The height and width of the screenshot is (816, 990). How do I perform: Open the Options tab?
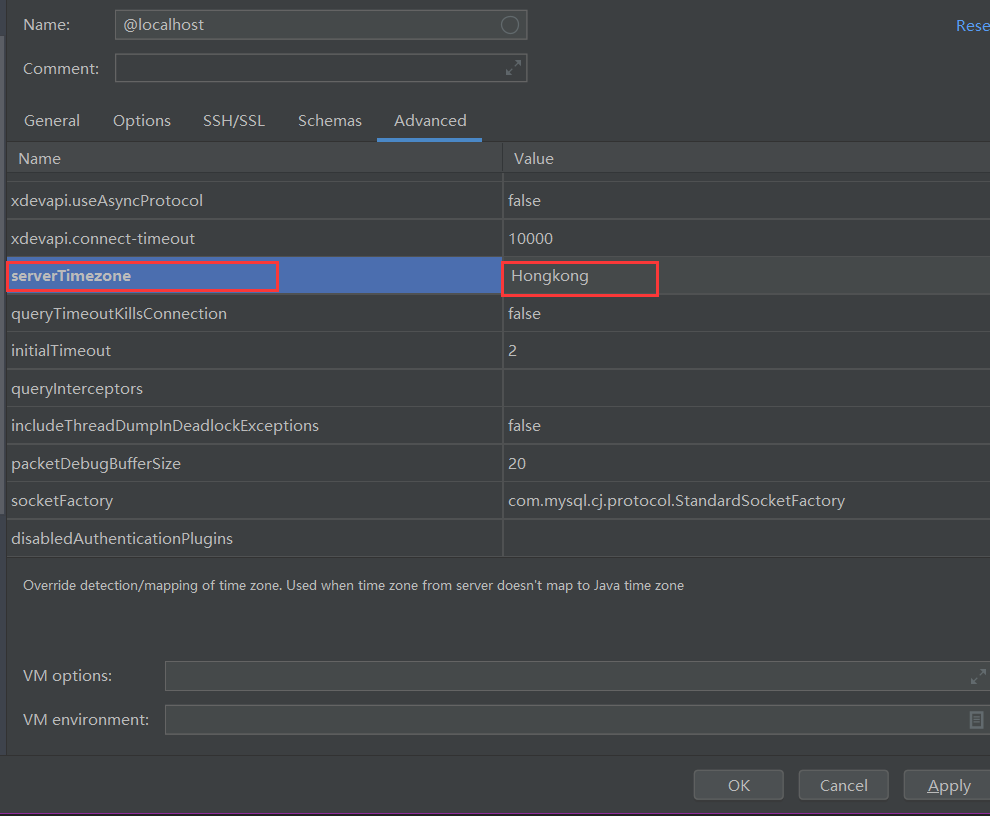[141, 120]
